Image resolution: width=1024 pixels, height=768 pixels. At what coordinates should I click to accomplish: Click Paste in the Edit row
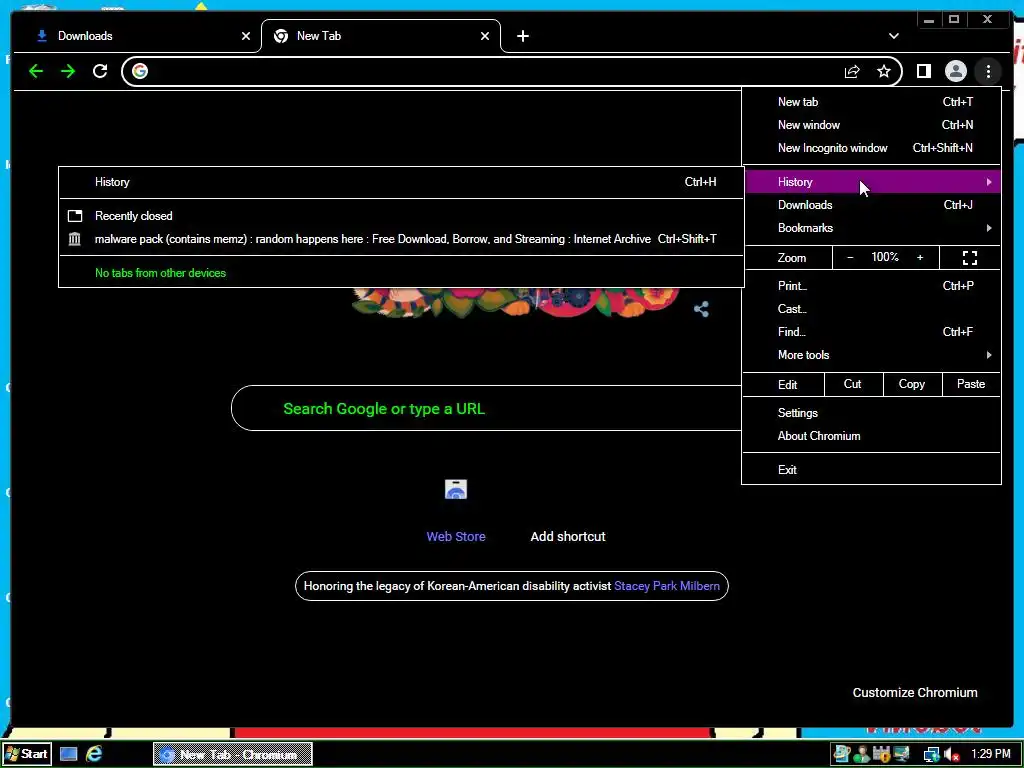(971, 384)
